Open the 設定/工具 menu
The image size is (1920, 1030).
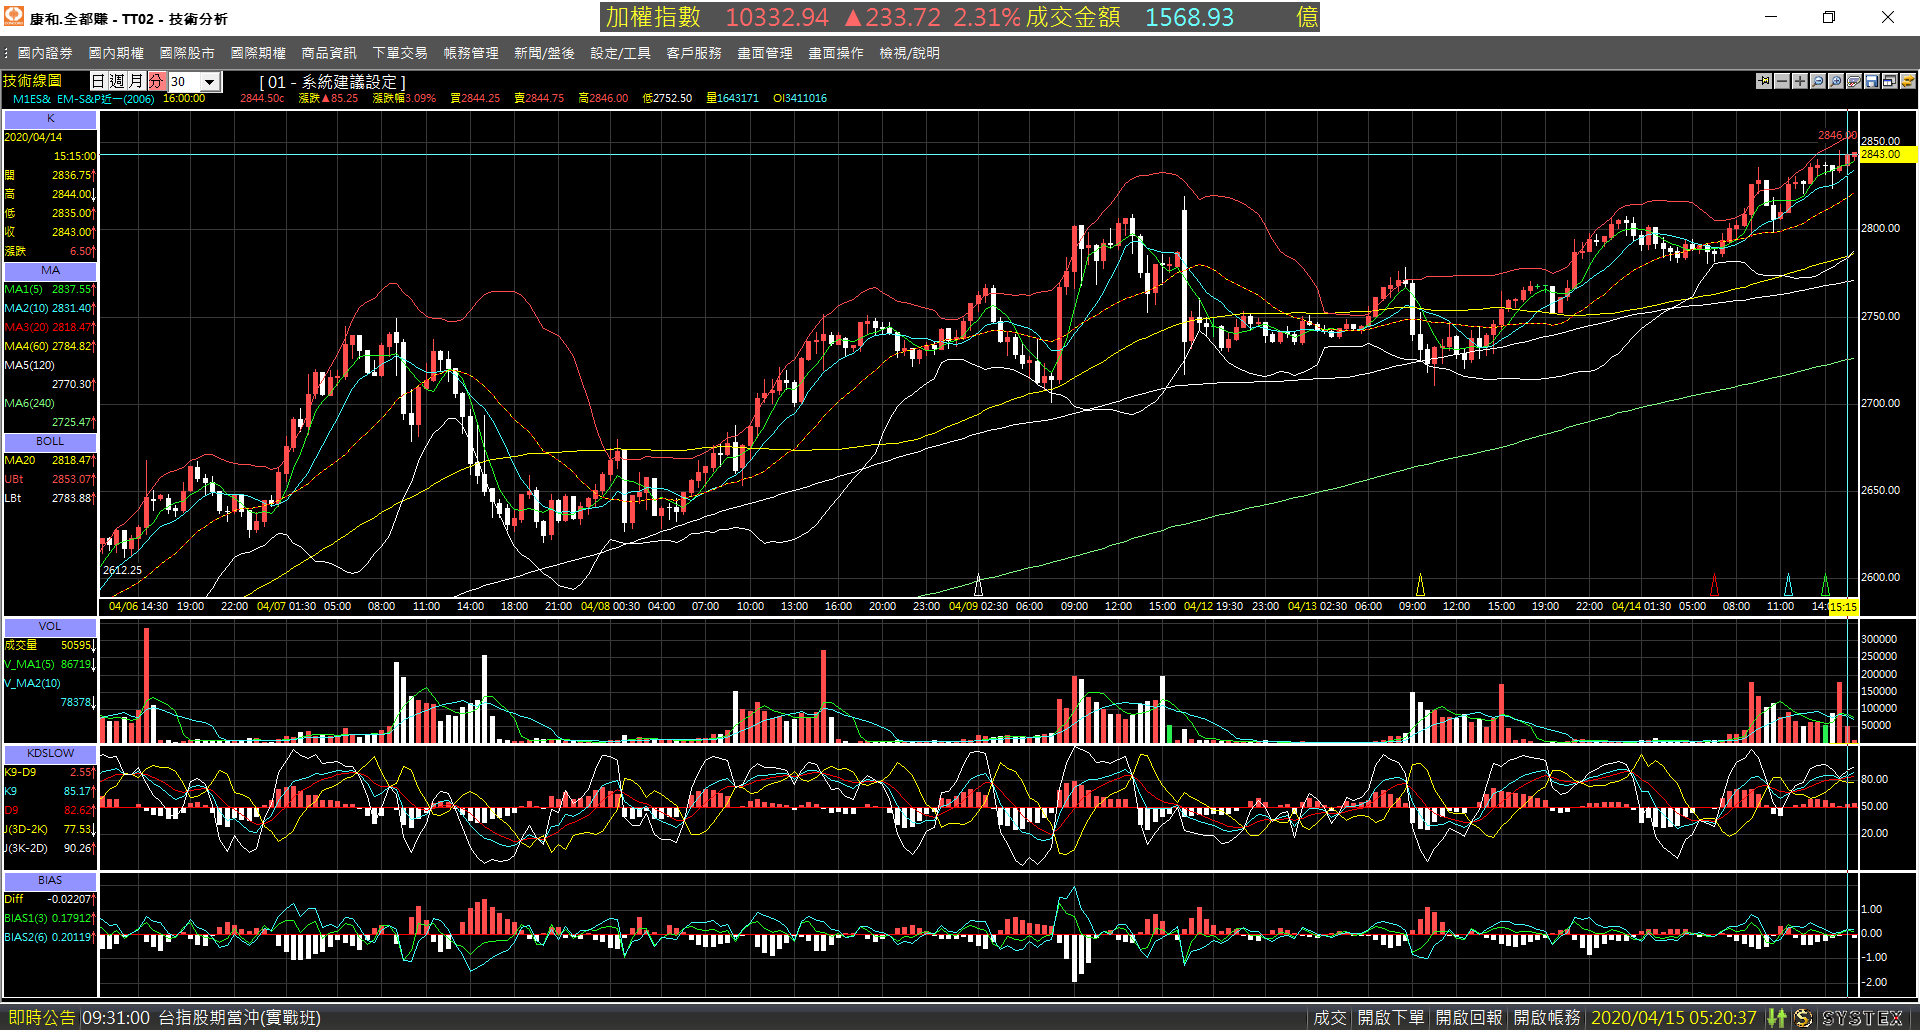[x=620, y=53]
